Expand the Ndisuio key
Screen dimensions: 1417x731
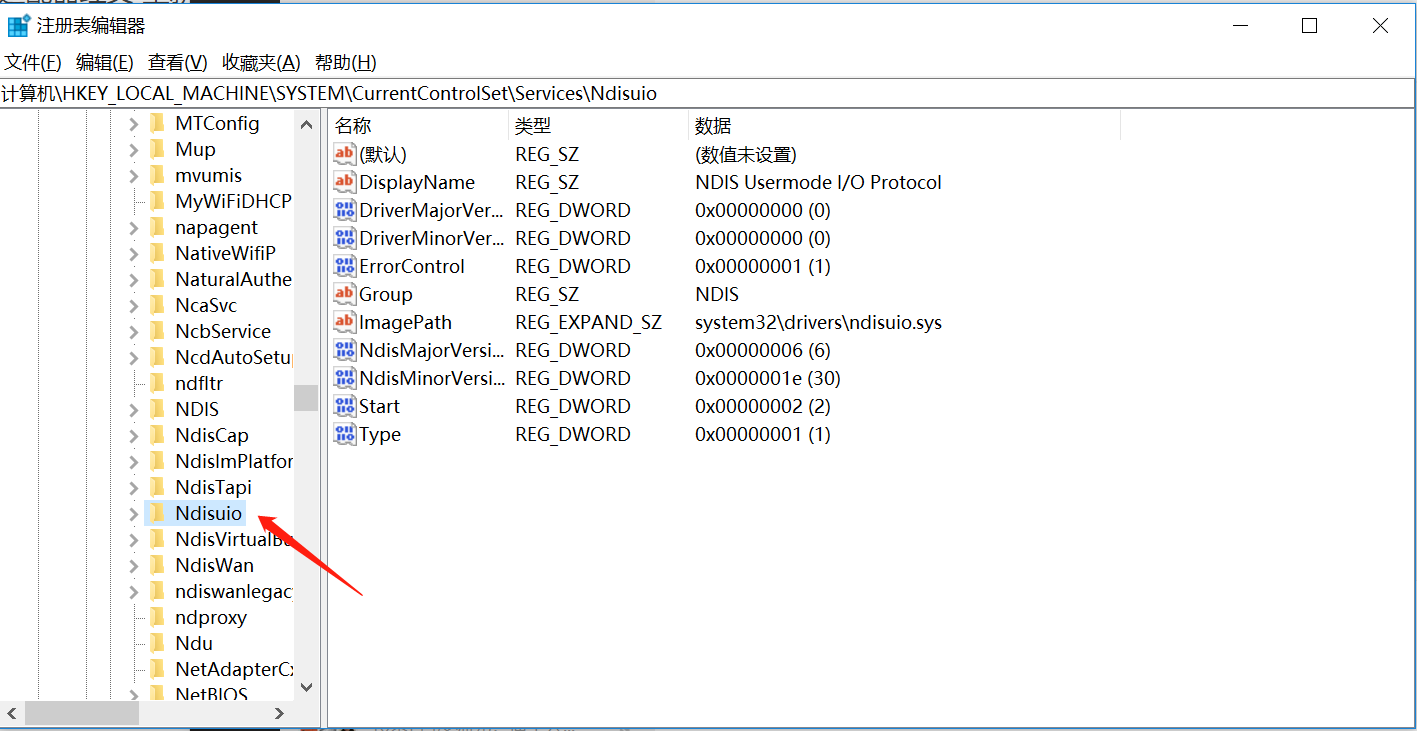(133, 514)
